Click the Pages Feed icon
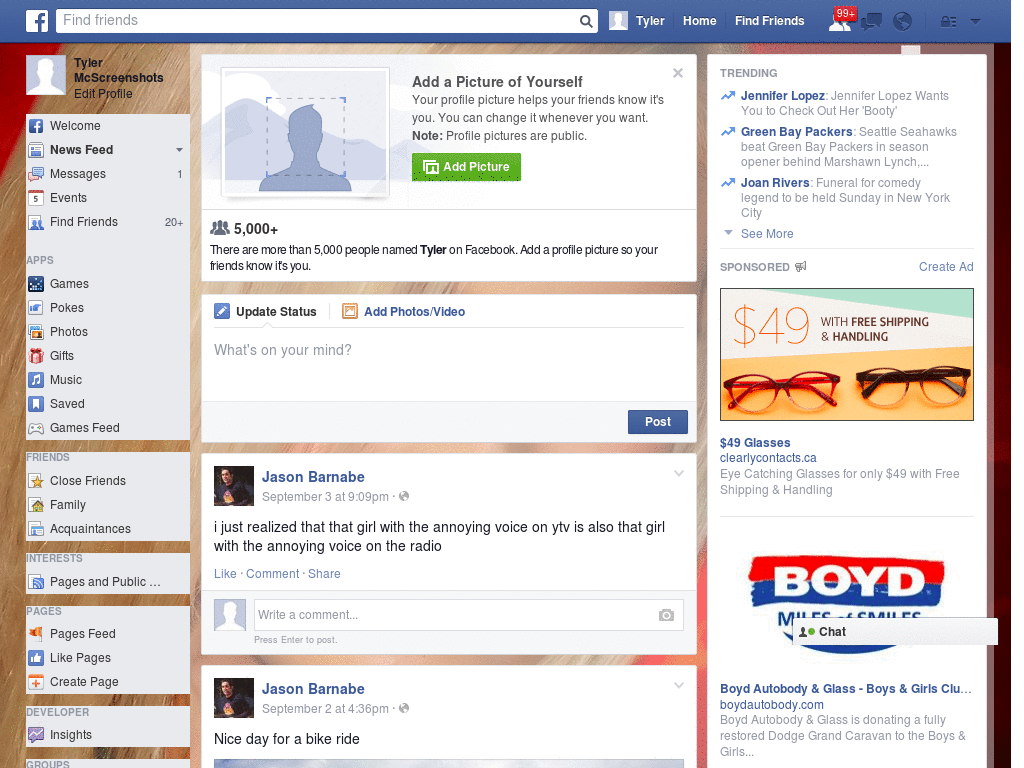 pos(36,633)
